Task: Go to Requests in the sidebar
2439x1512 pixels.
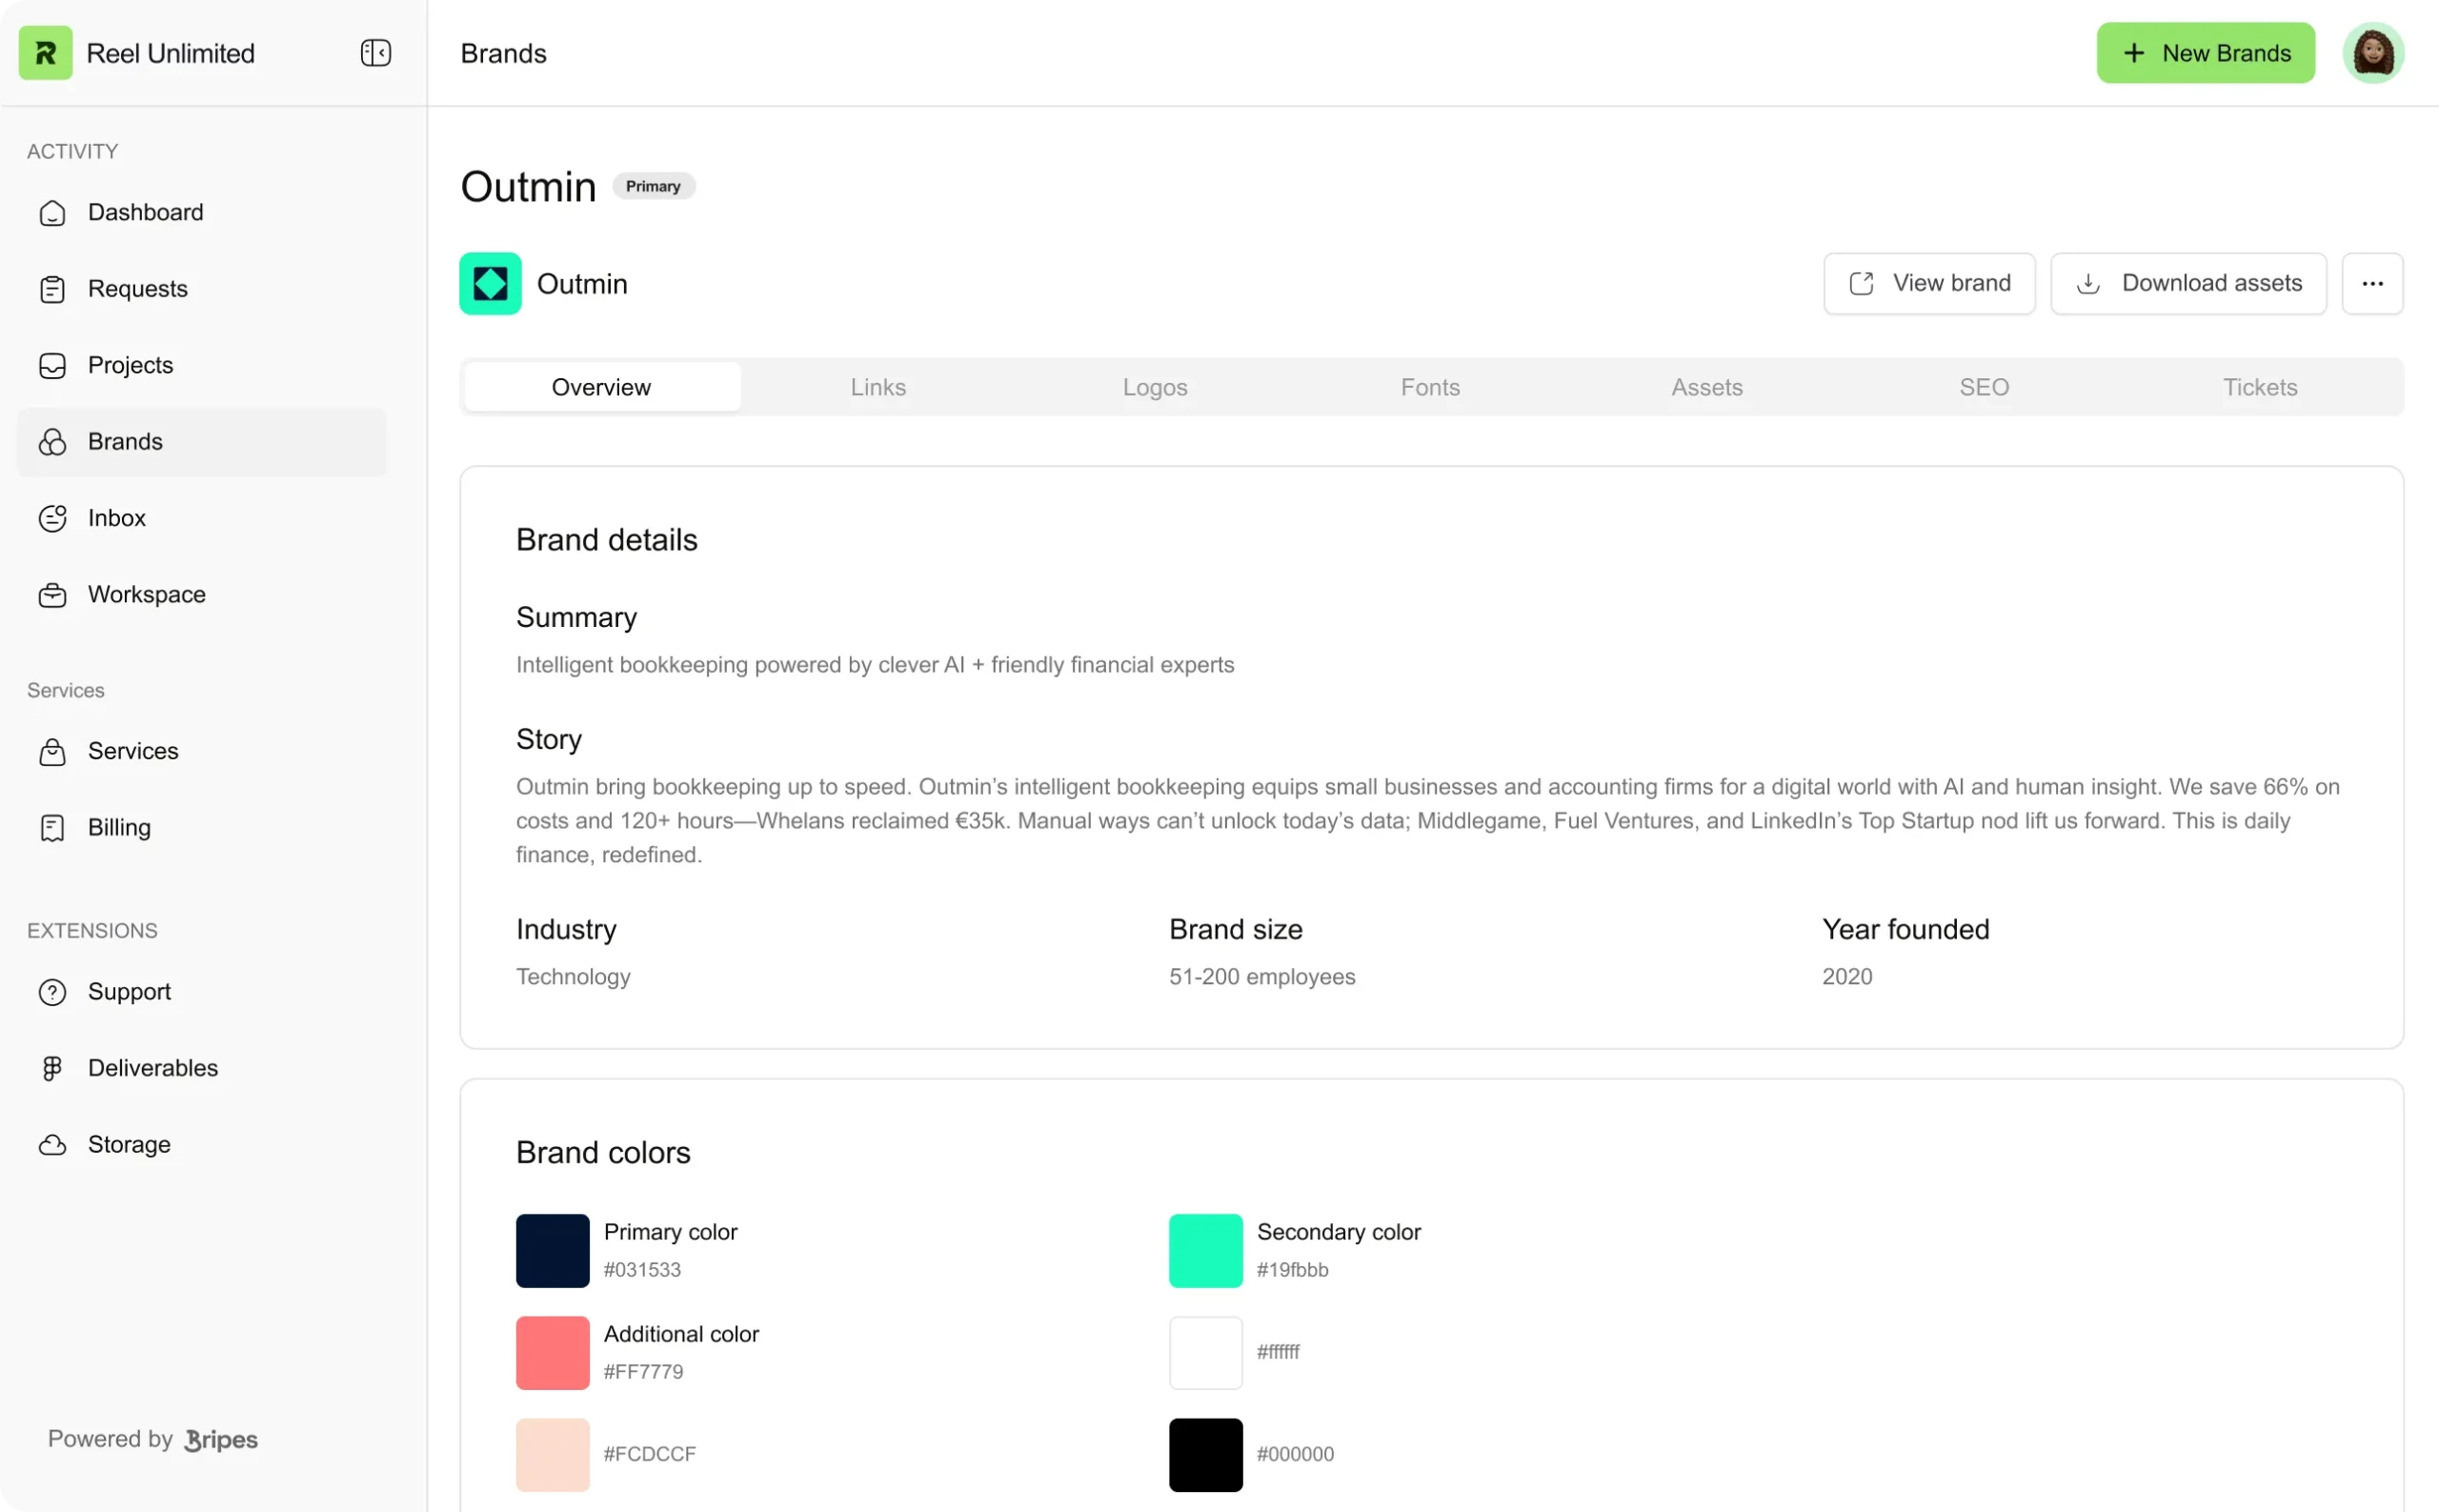Action: click(201, 289)
